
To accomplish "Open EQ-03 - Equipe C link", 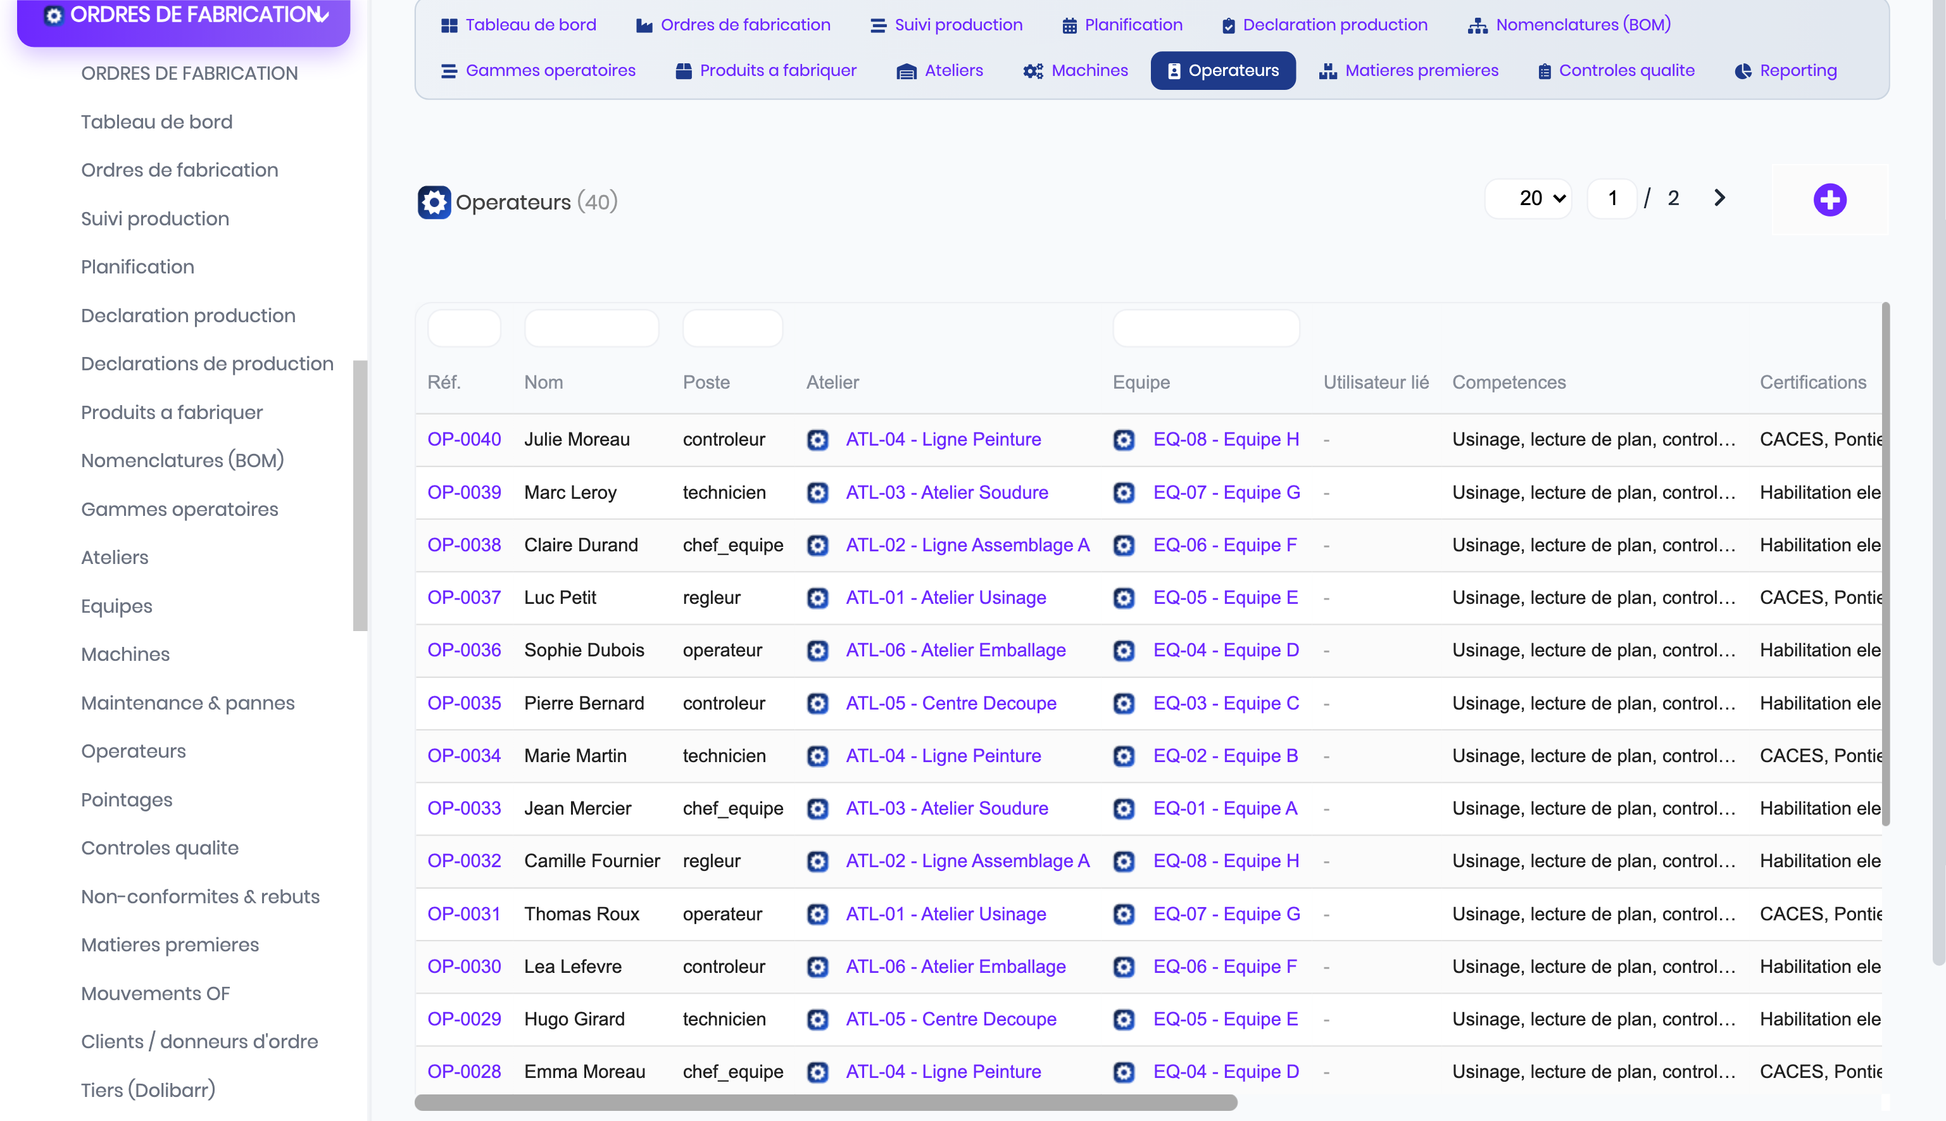I will click(x=1226, y=704).
